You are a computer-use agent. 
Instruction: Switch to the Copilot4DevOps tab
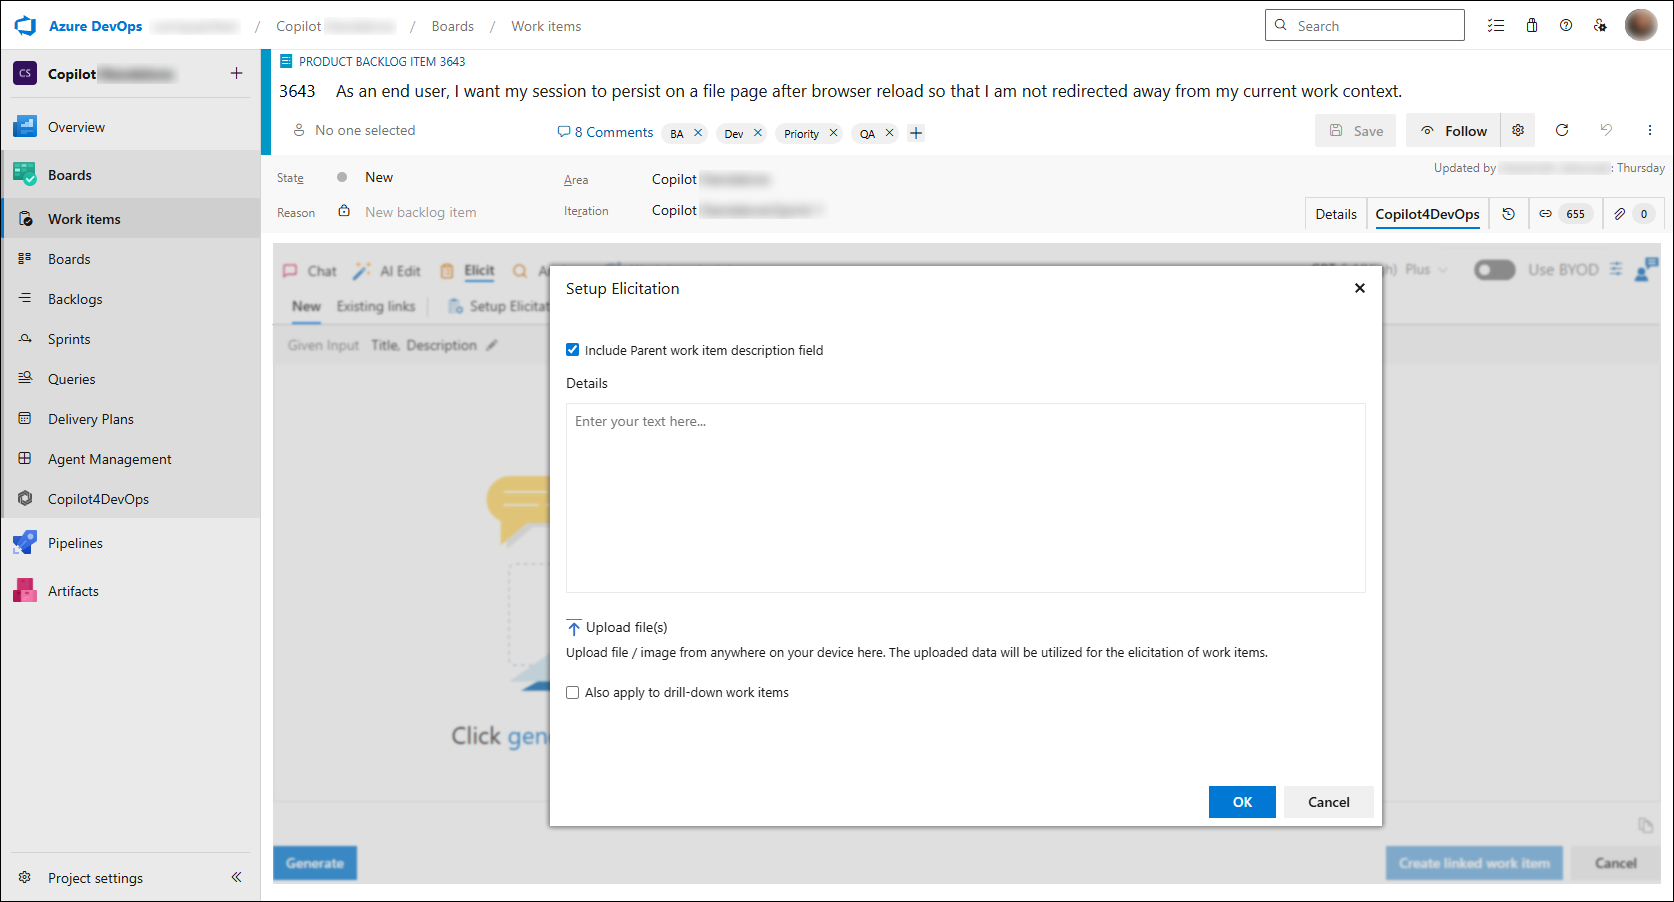[x=1427, y=214]
